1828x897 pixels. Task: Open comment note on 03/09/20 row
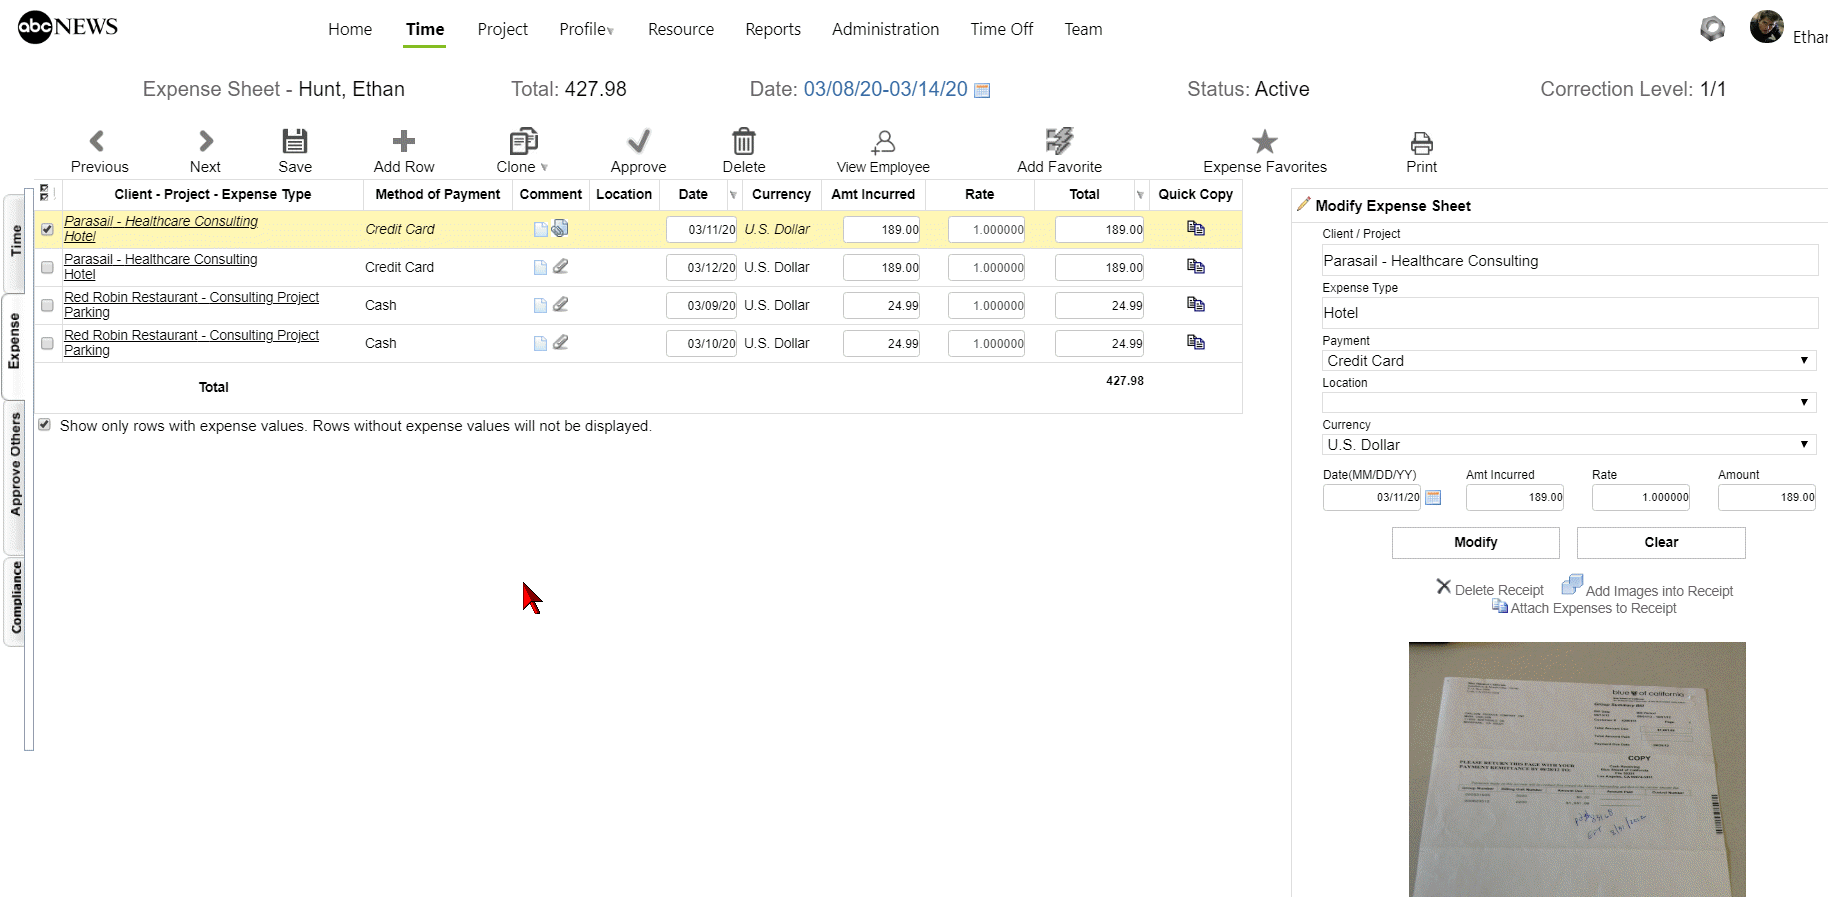pyautogui.click(x=540, y=305)
